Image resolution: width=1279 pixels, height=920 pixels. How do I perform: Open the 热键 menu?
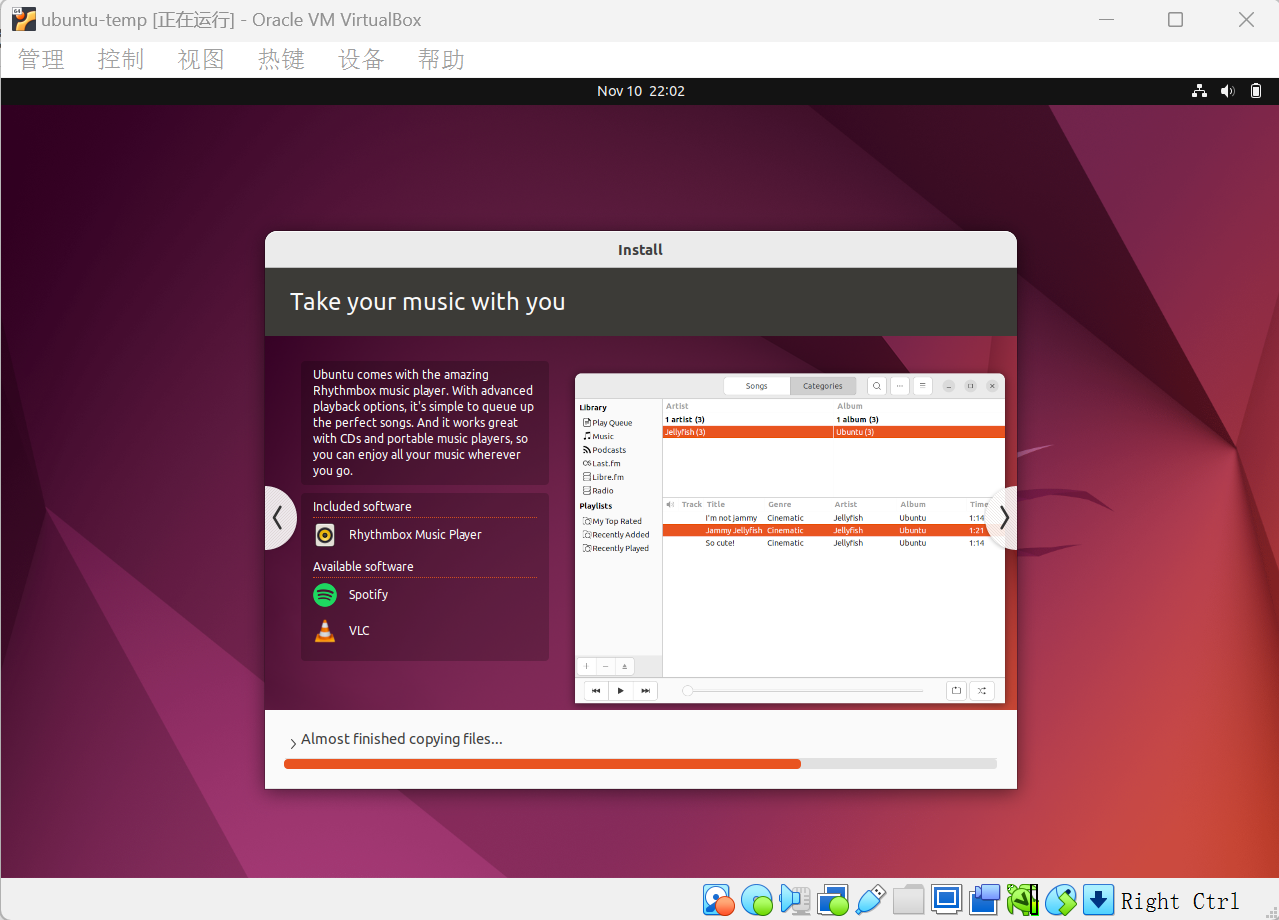click(x=281, y=60)
